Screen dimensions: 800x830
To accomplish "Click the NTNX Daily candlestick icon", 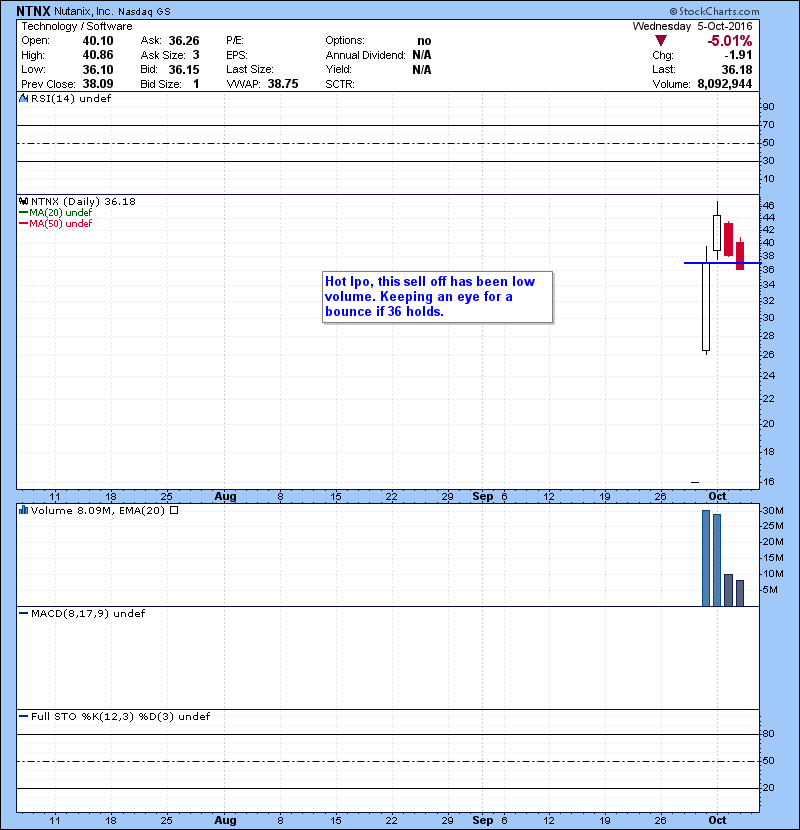I will click(x=23, y=202).
